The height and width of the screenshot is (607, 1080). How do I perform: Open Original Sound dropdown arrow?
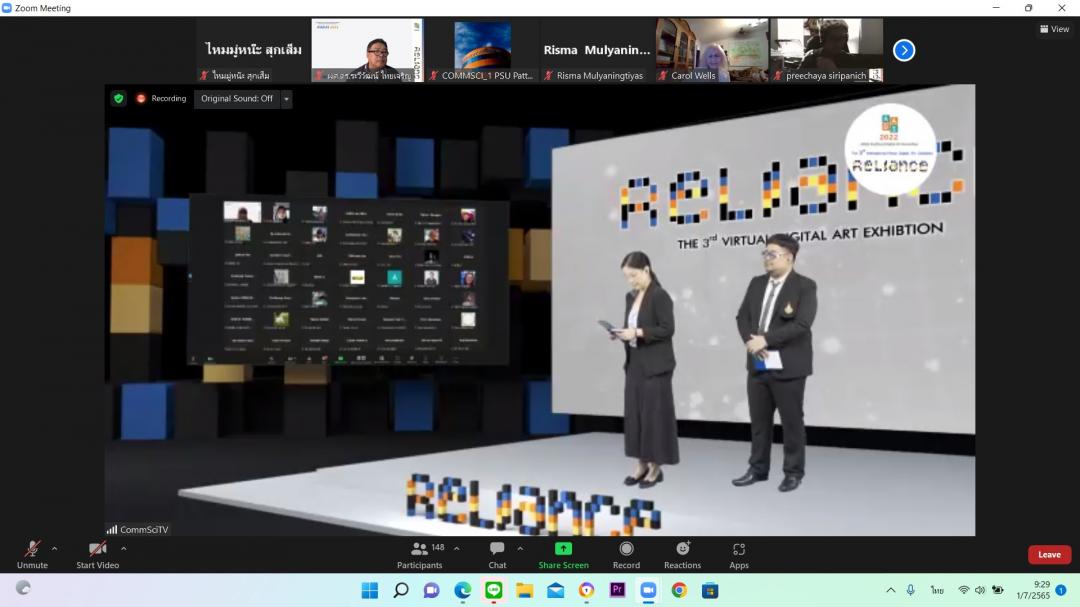tap(287, 99)
